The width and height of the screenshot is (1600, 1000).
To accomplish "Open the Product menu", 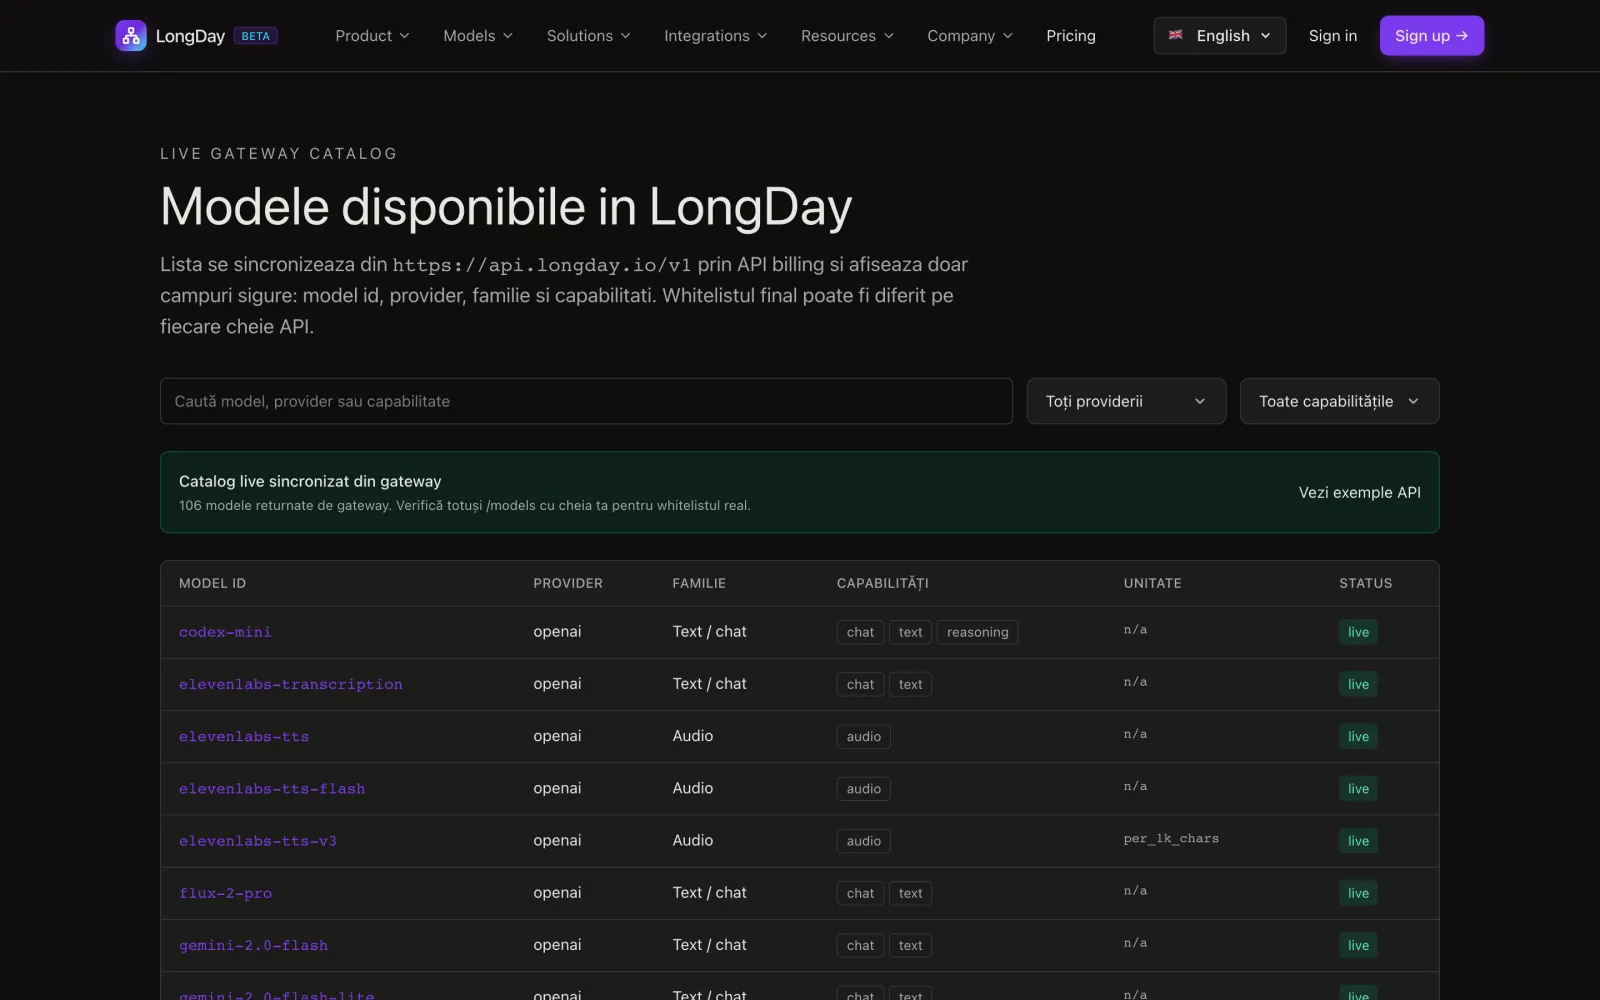I will [372, 36].
